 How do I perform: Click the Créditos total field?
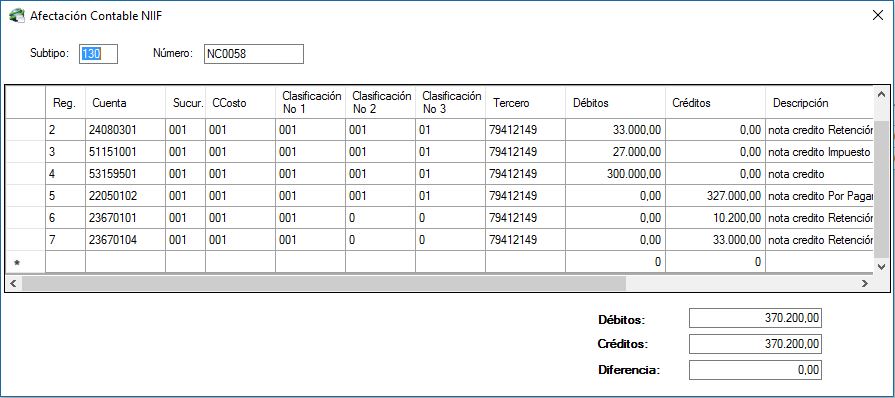755,344
